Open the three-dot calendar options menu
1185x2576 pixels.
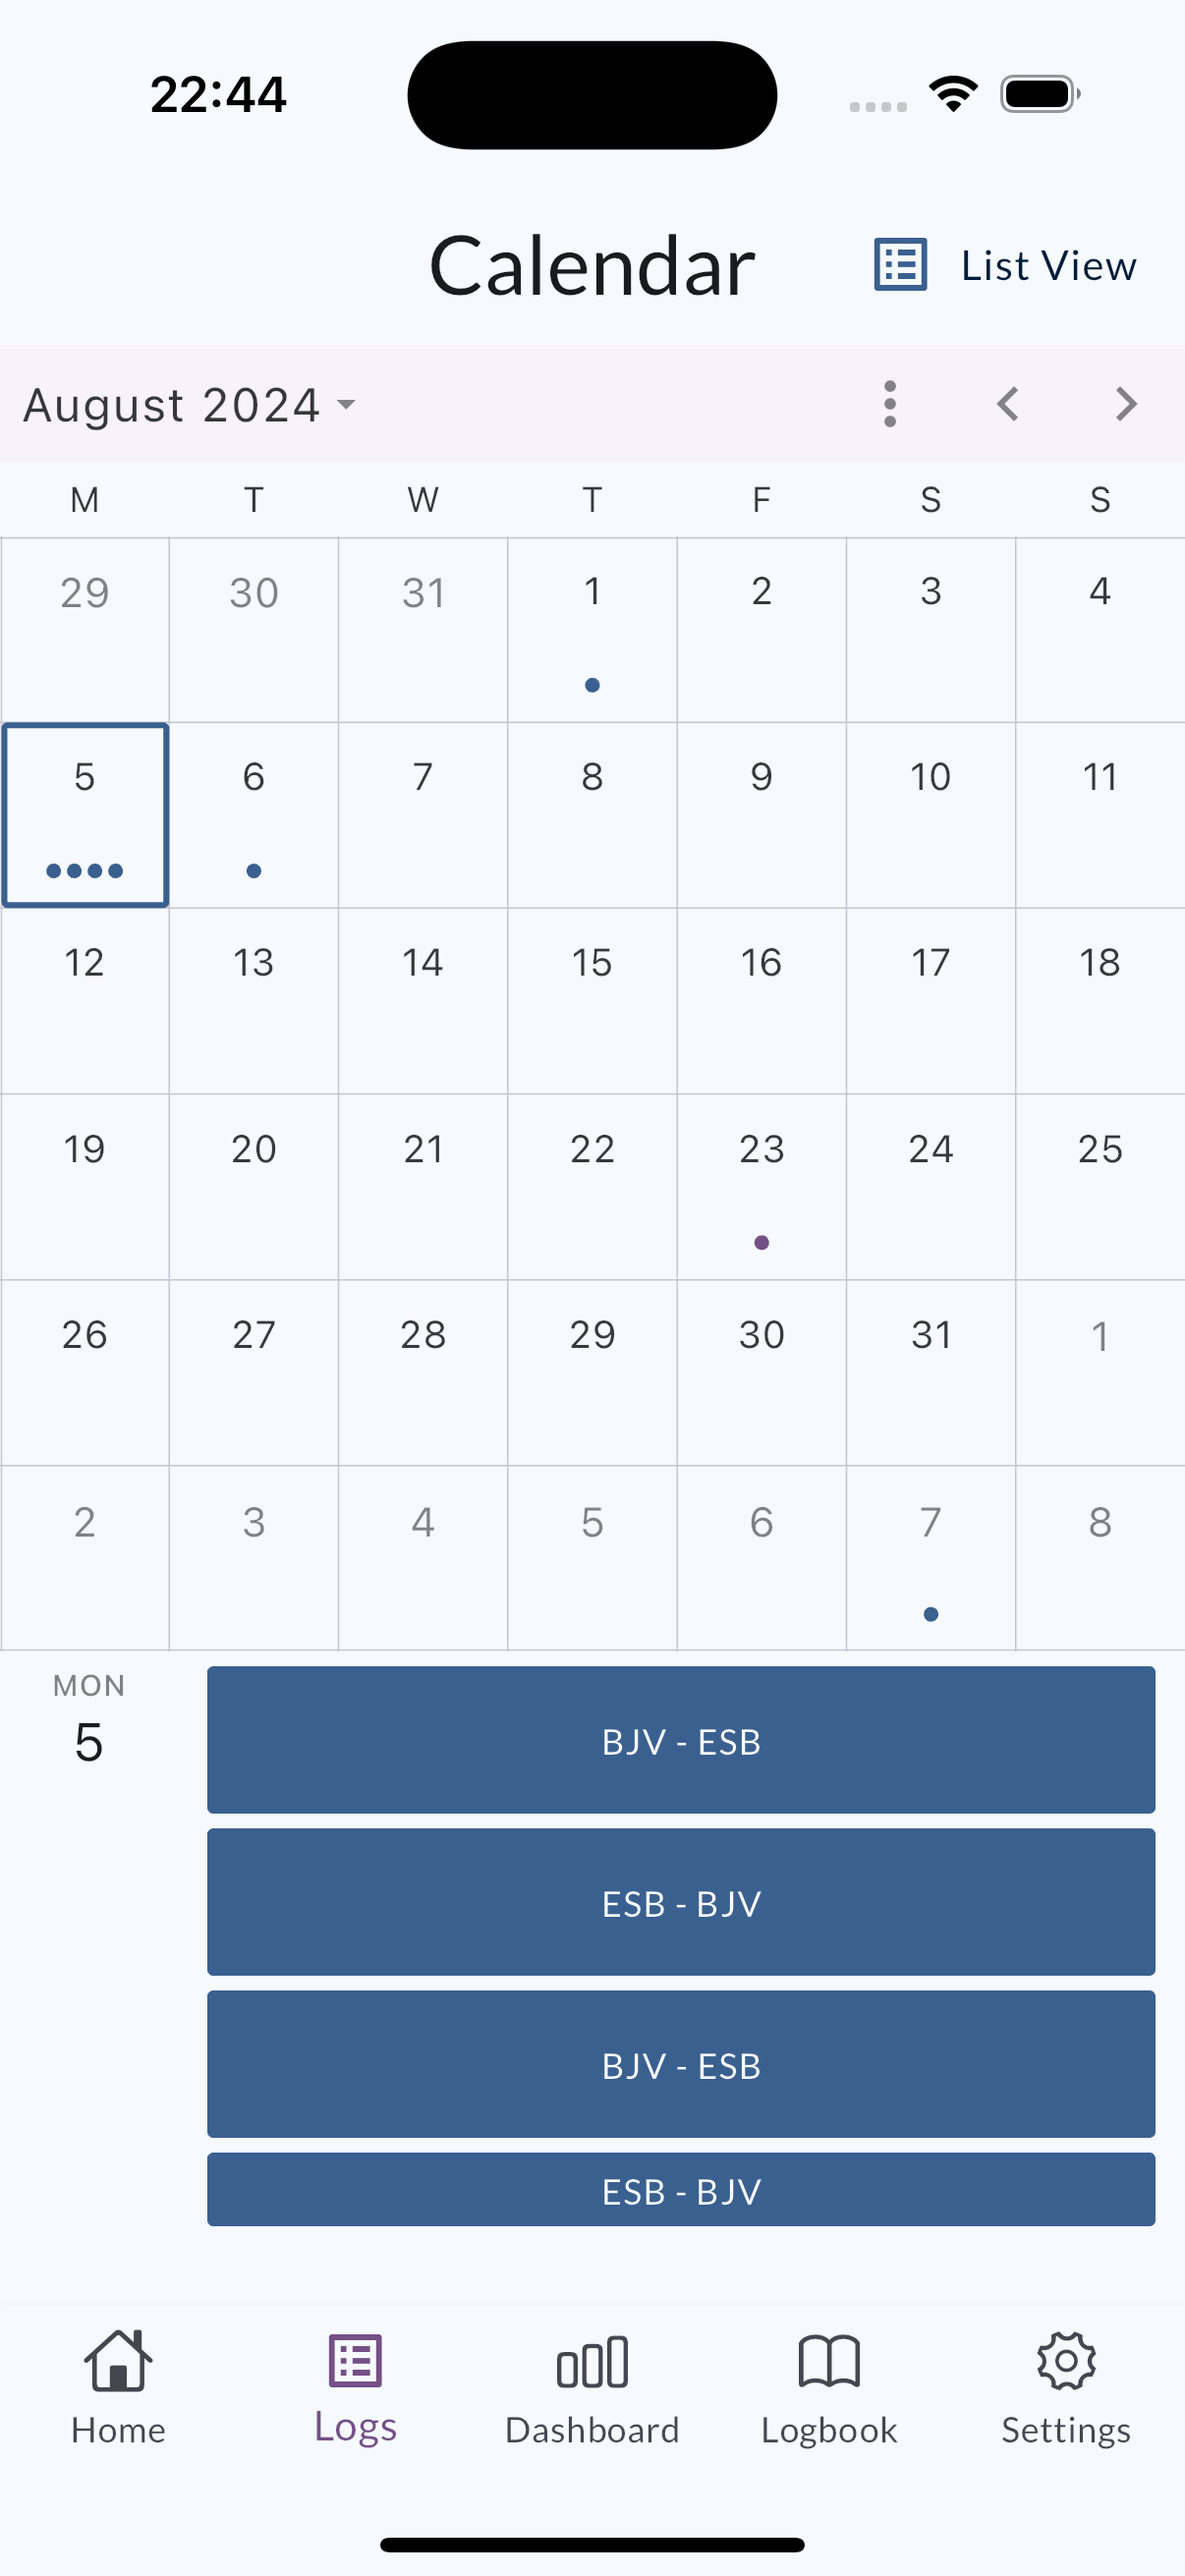pyautogui.click(x=890, y=404)
